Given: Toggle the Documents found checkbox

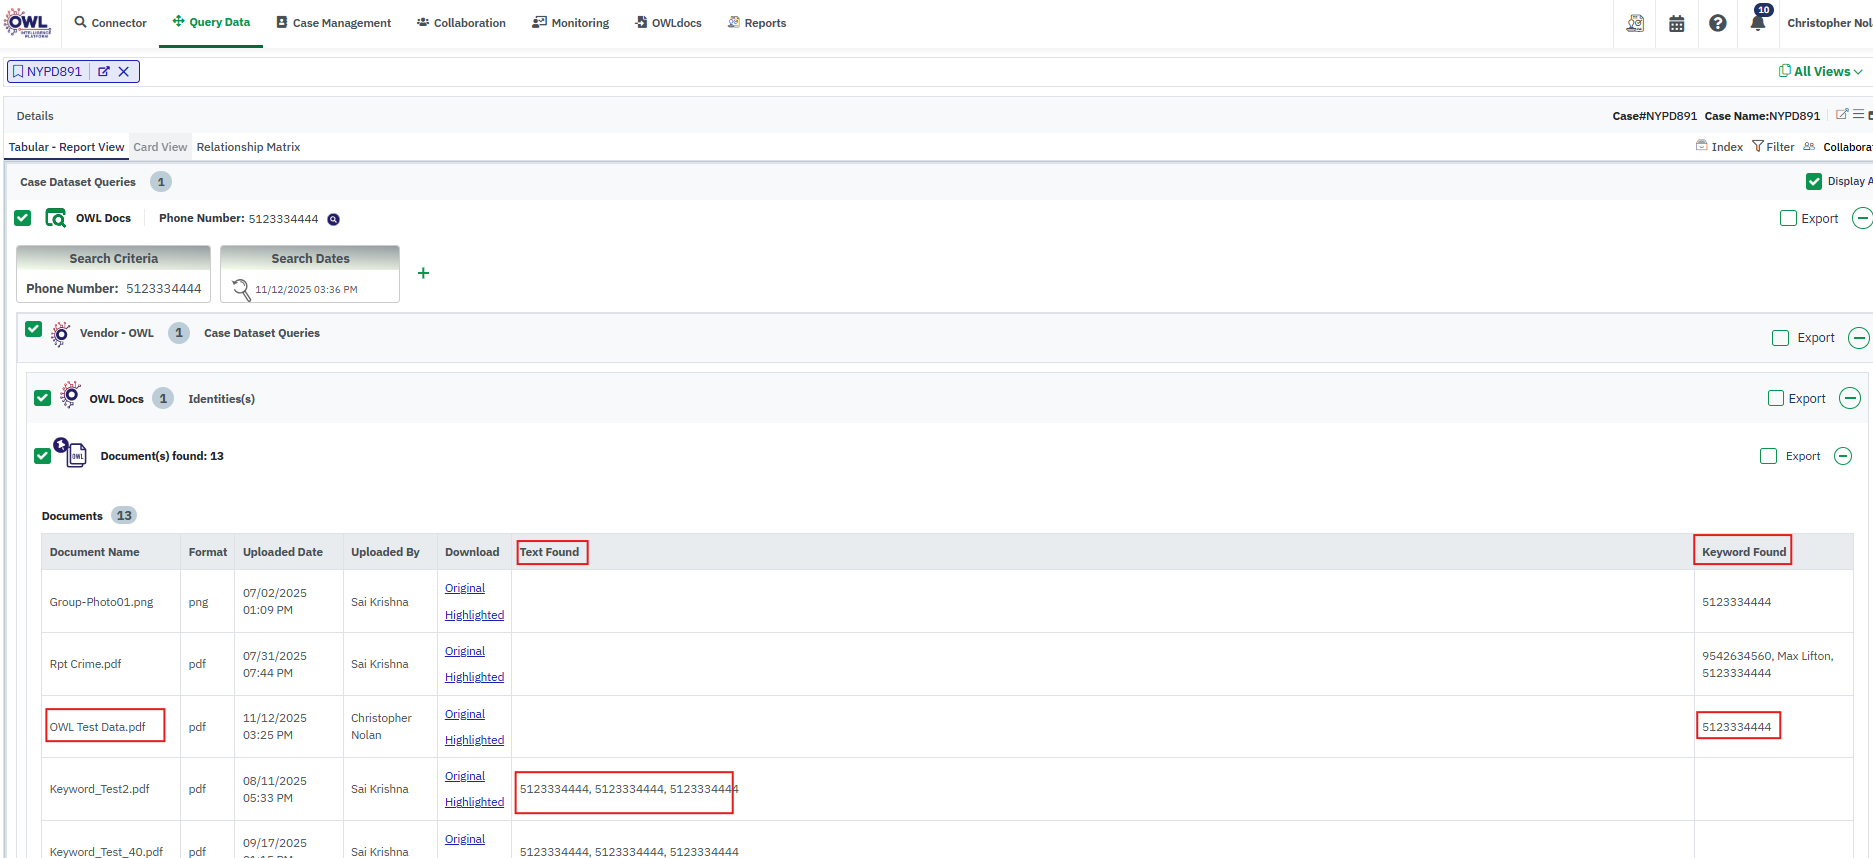Looking at the screenshot, I should click(42, 456).
